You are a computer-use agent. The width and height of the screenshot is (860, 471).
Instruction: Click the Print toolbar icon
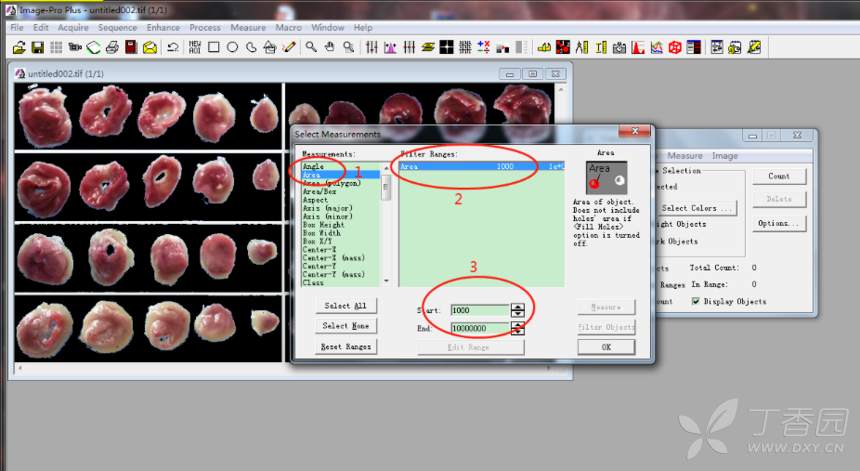pyautogui.click(x=112, y=47)
